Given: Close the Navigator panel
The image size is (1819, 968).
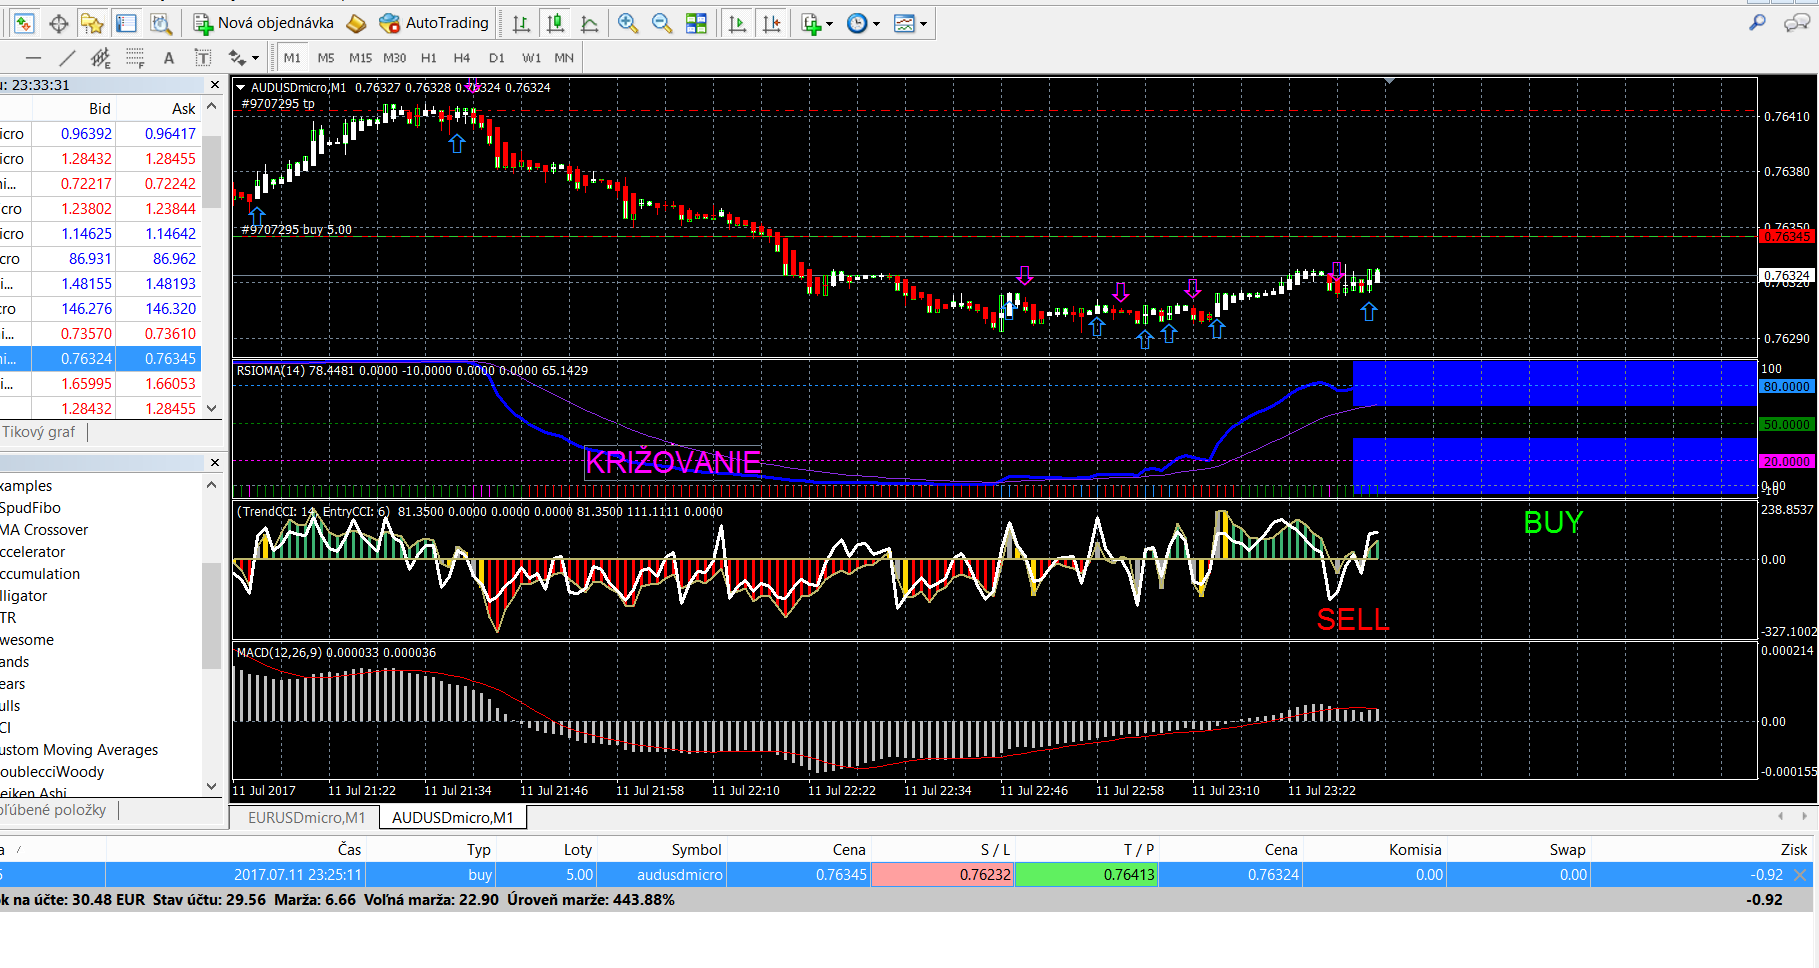Looking at the screenshot, I should 214,462.
